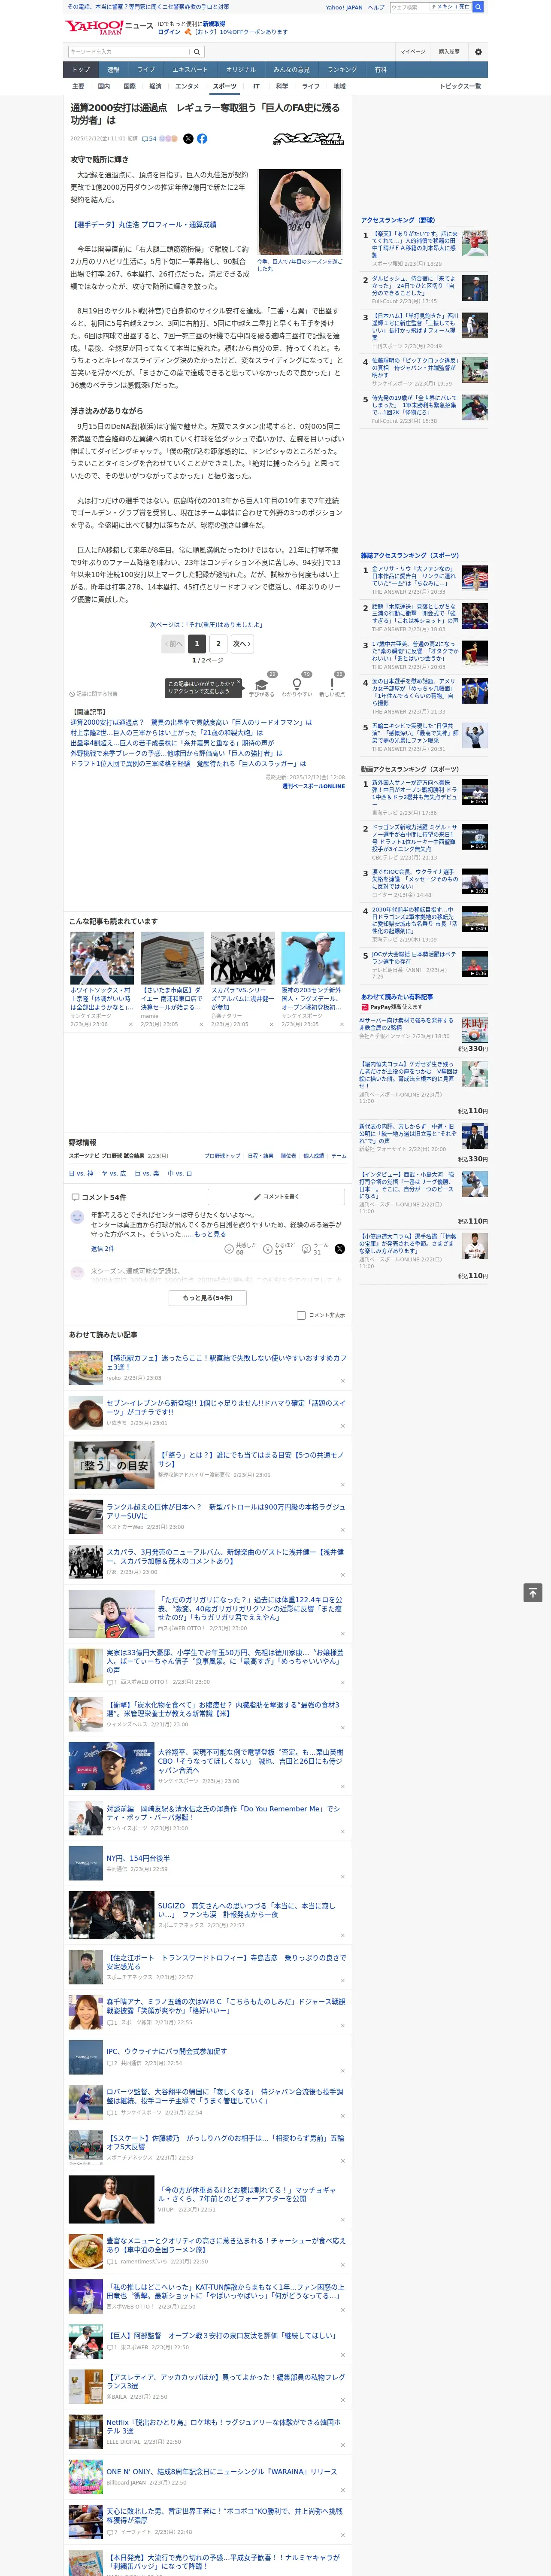Open the 購入履歴 link
The width and height of the screenshot is (551, 2576).
pos(449,52)
